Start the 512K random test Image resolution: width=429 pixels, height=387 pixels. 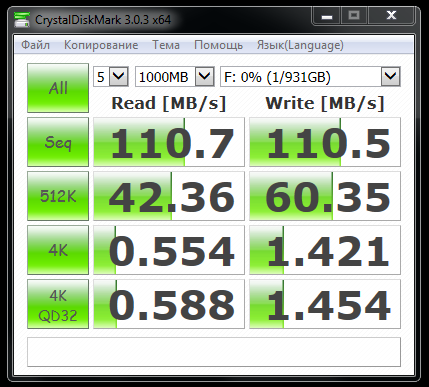[58, 196]
